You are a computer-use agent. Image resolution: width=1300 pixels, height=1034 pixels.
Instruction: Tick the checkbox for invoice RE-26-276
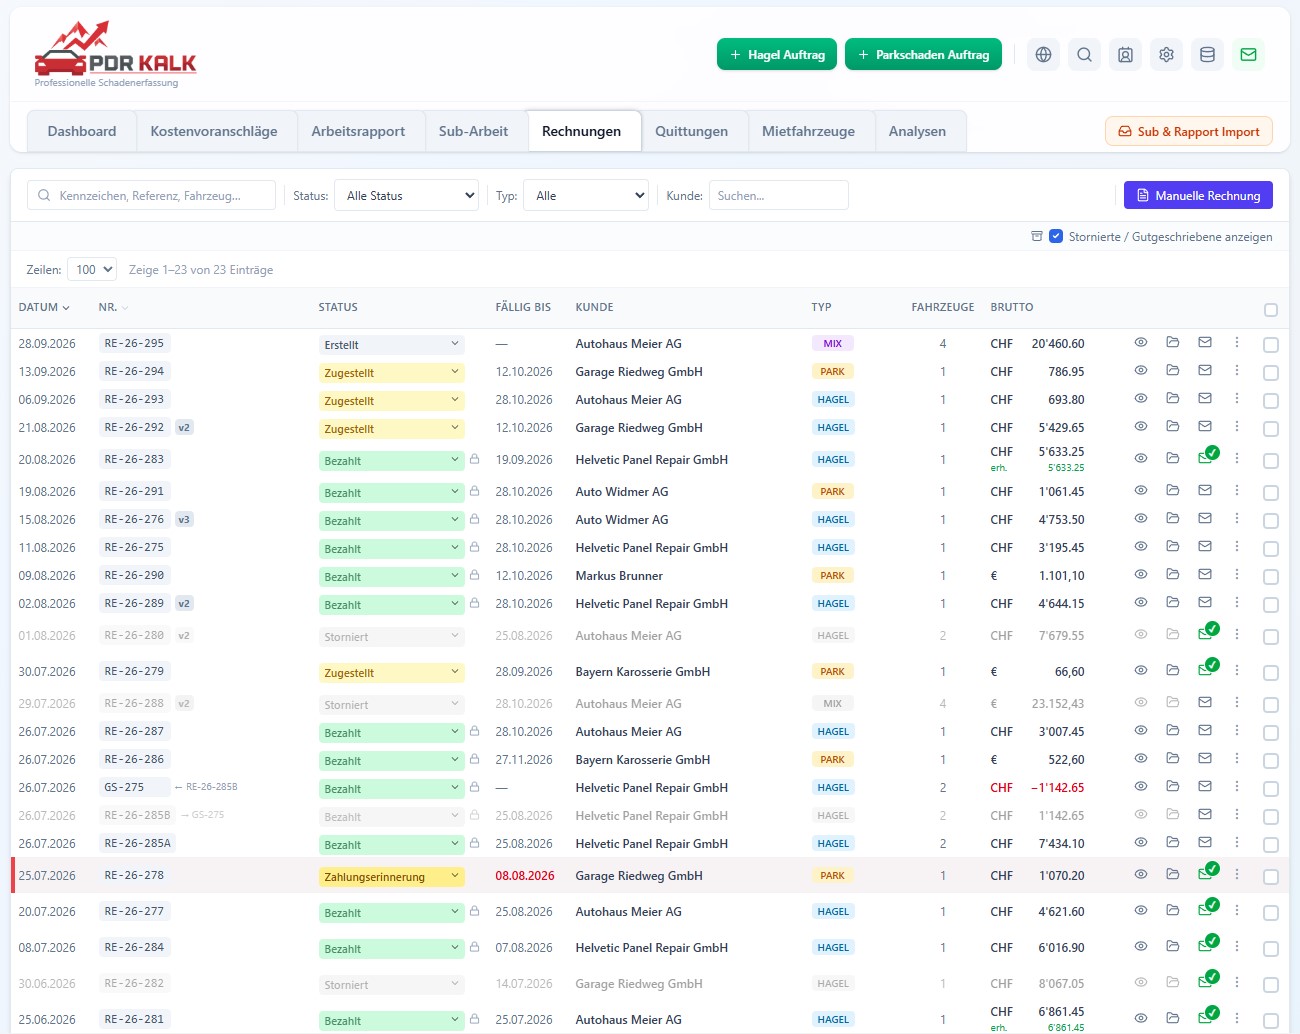(x=1271, y=521)
